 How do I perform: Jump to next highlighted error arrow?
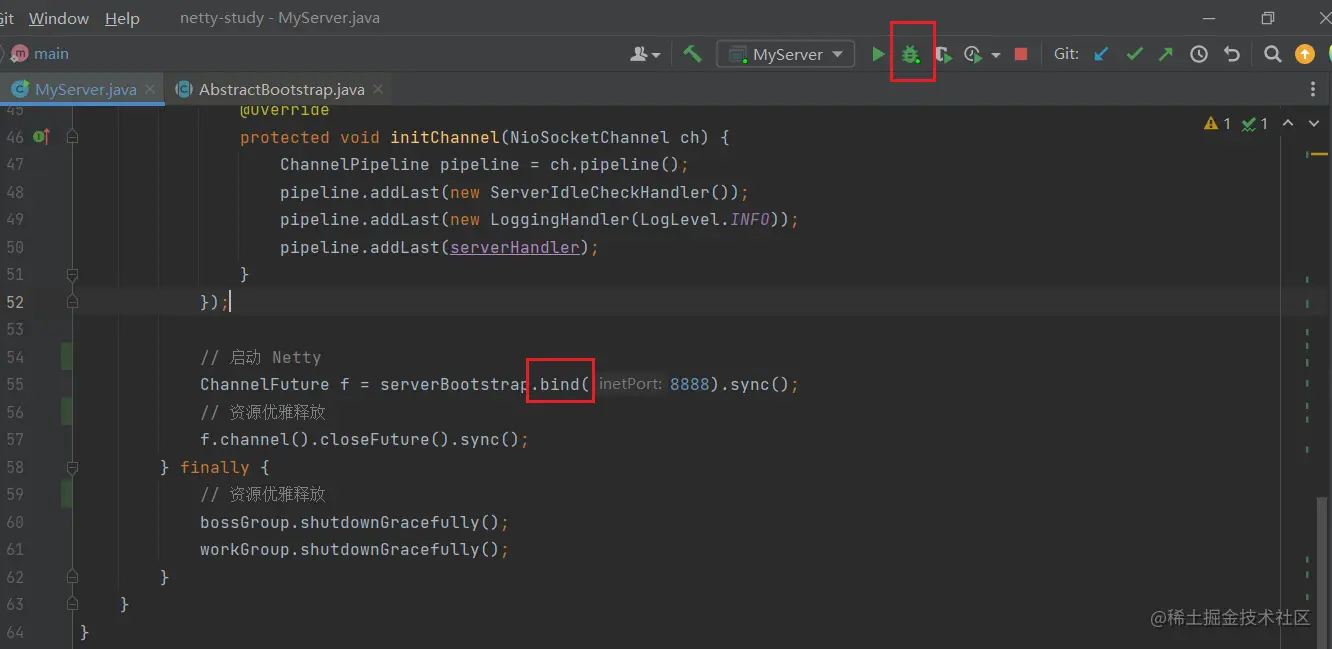click(1313, 123)
